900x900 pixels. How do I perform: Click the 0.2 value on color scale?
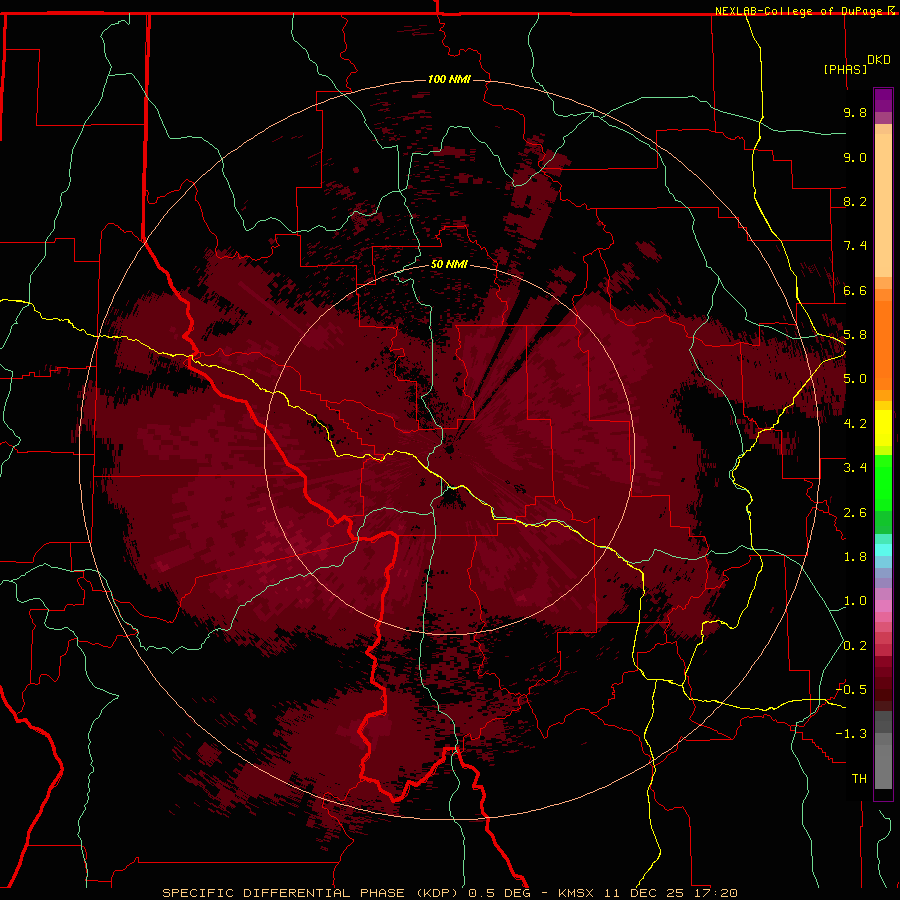pos(855,646)
